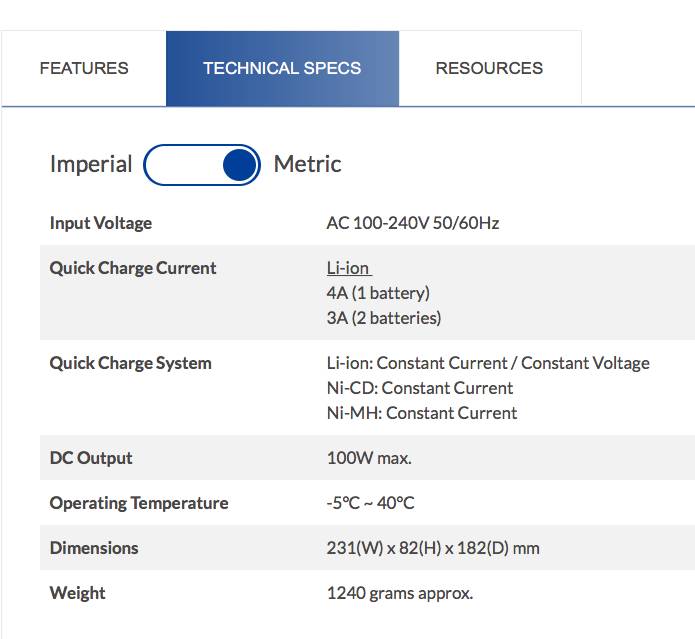Click the underlined Li-ion text
This screenshot has height=639, width=695.
348,268
